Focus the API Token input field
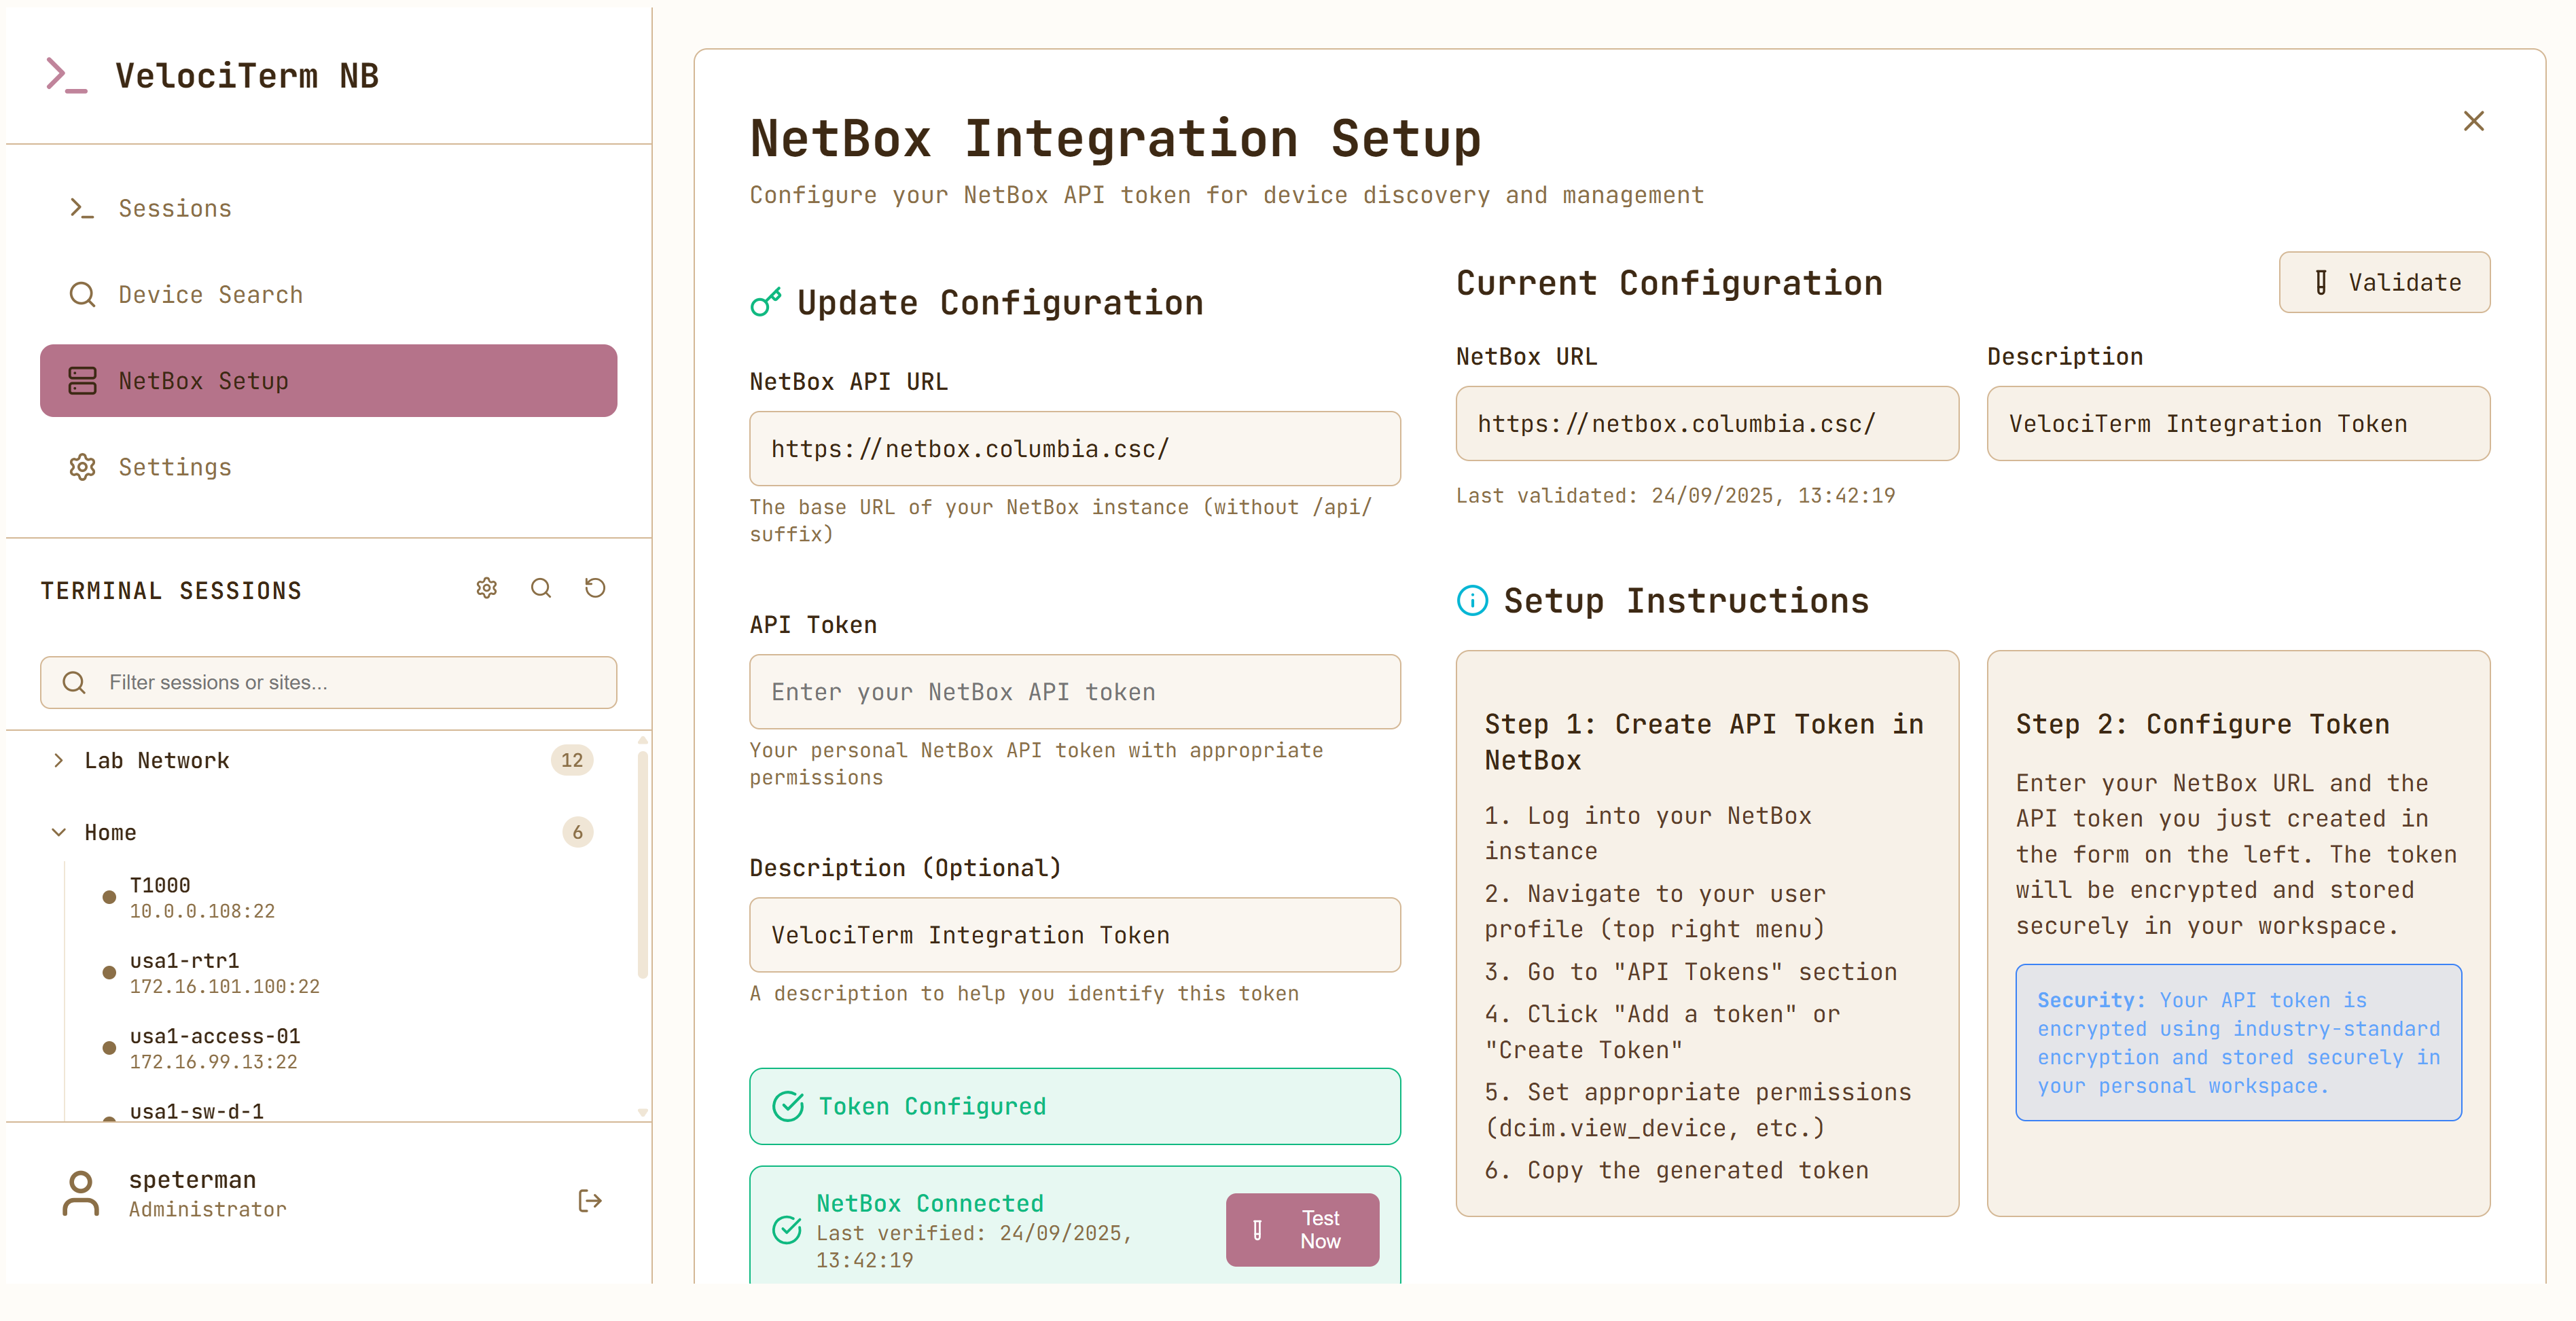The width and height of the screenshot is (2576, 1321). point(1074,692)
